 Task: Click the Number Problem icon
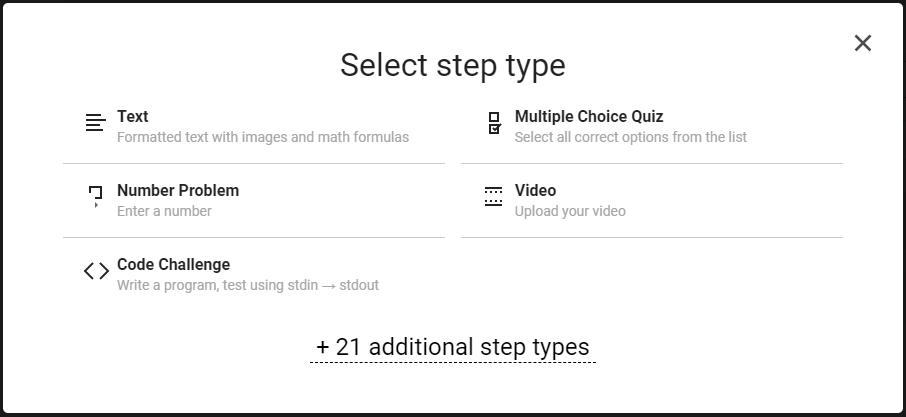click(95, 196)
